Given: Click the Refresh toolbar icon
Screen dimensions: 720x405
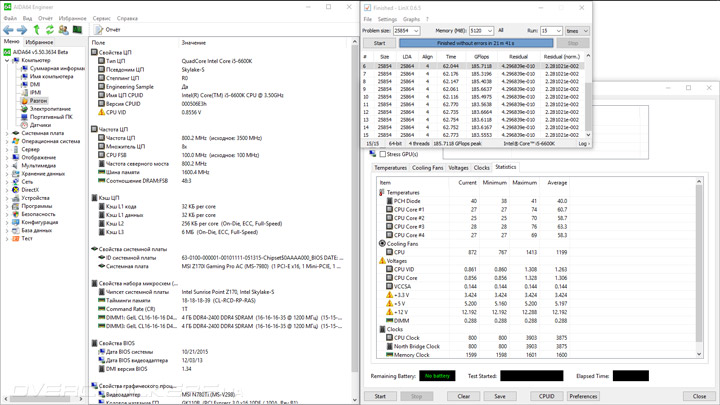Looking at the screenshot, I should 50,30.
